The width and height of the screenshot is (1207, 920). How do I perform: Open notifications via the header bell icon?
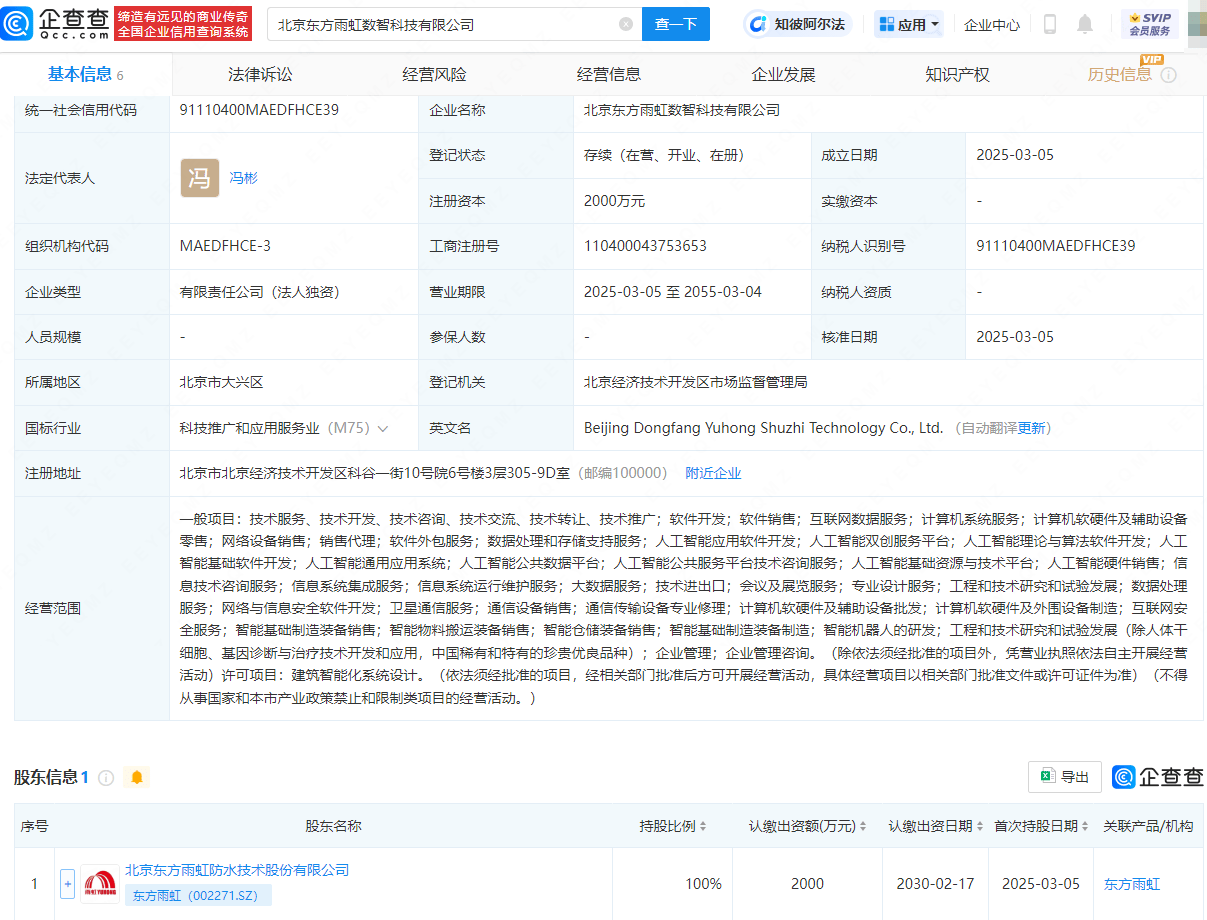click(x=1085, y=24)
